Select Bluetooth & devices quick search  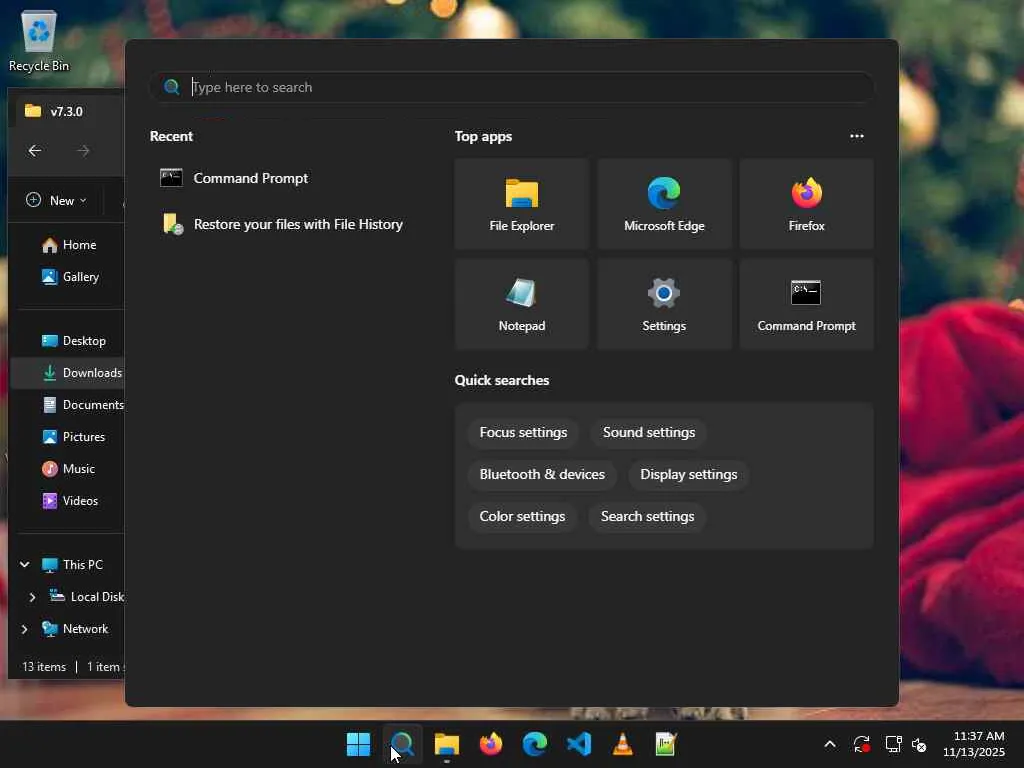[x=542, y=474]
